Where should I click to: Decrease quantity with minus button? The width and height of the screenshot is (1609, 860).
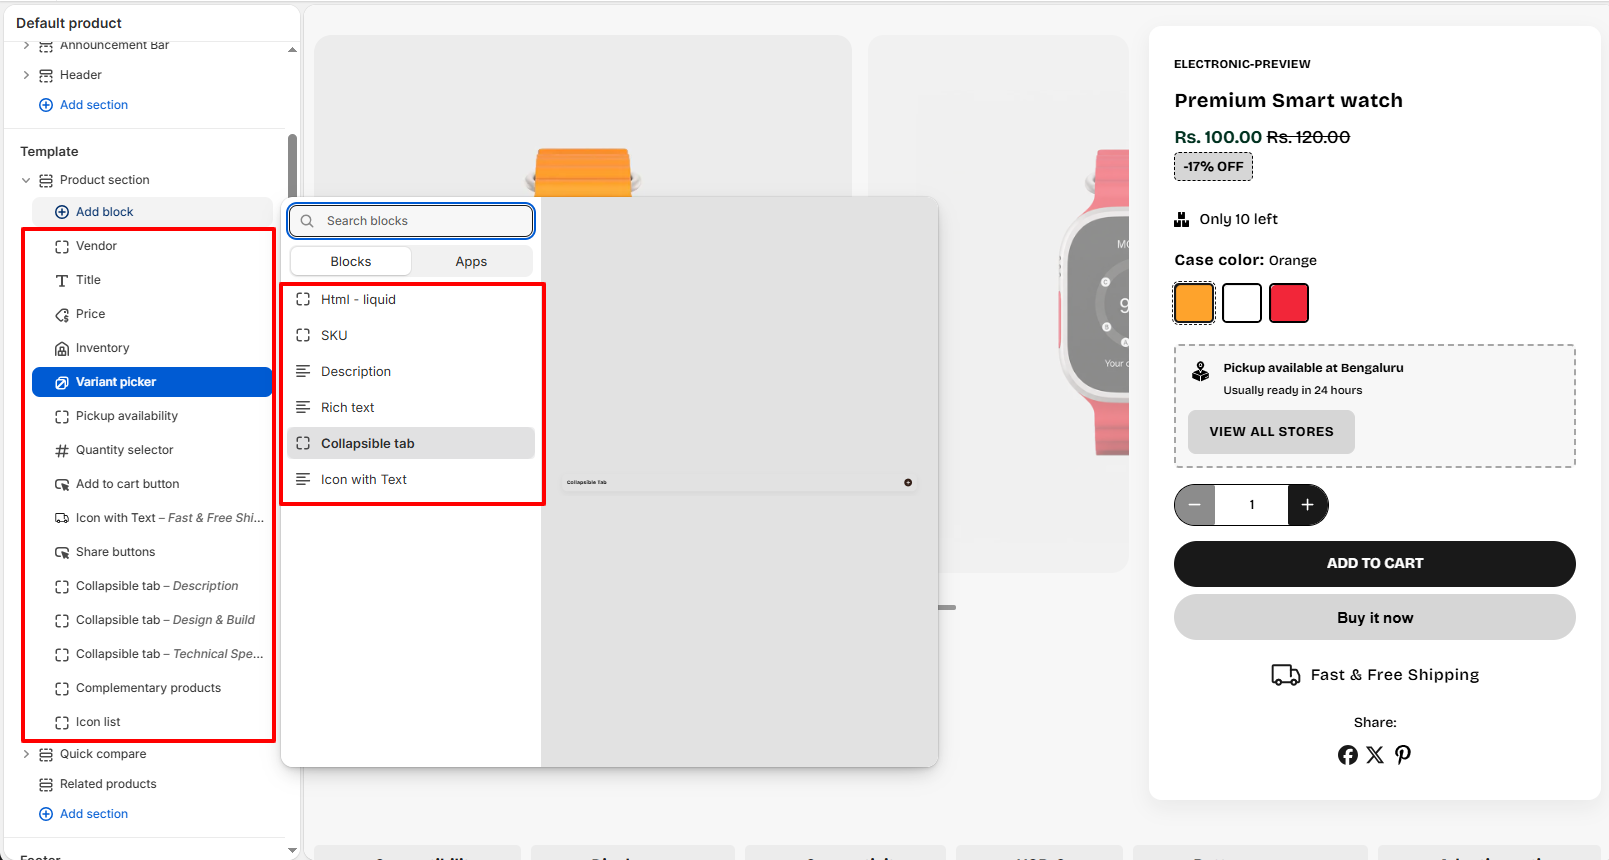[1195, 505]
